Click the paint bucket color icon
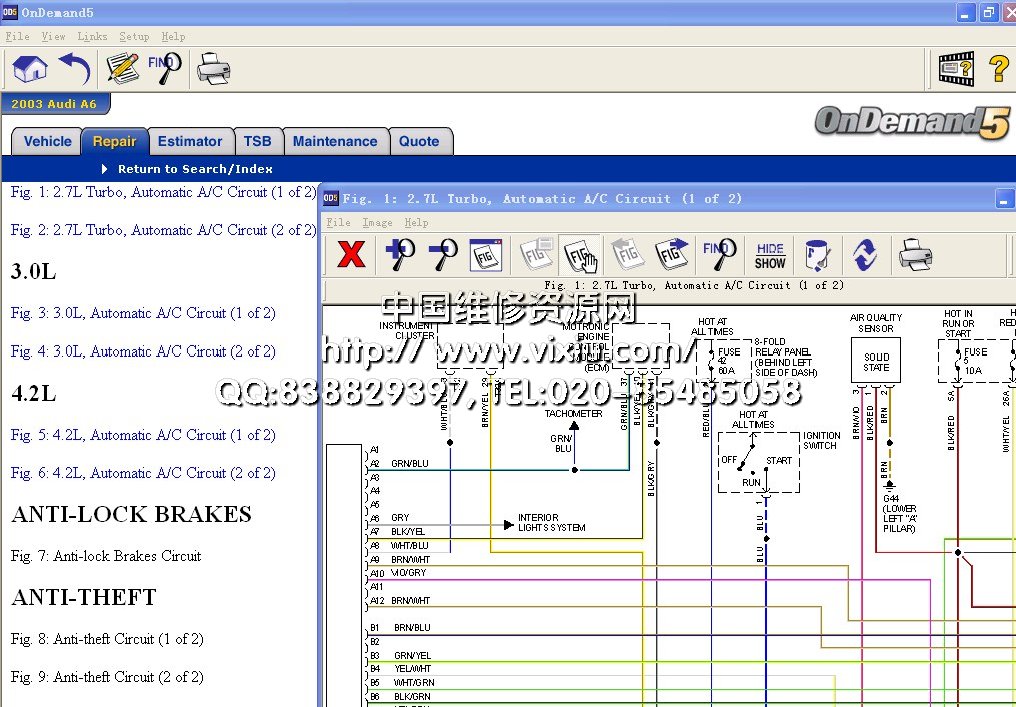The image size is (1016, 707). pos(817,254)
